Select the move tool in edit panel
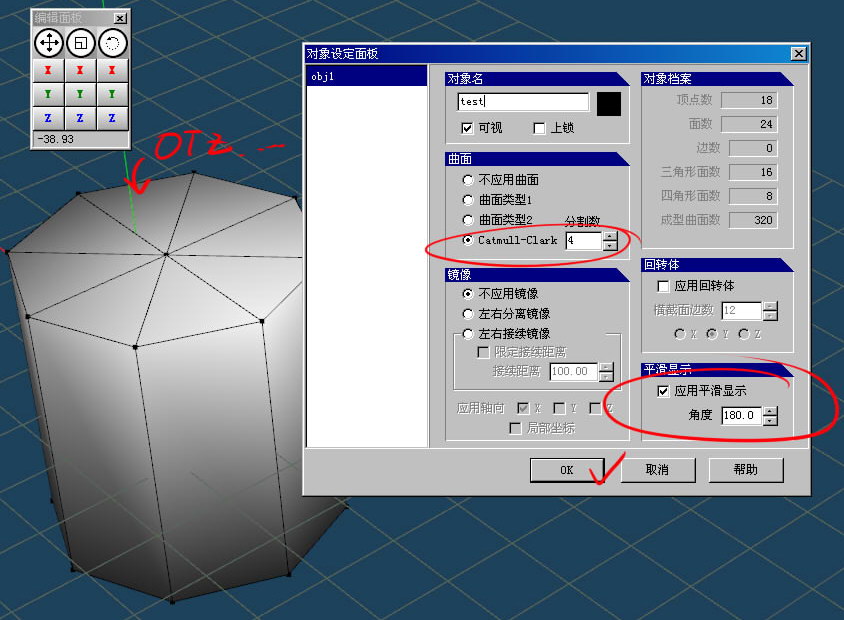The width and height of the screenshot is (844, 620). [x=49, y=43]
